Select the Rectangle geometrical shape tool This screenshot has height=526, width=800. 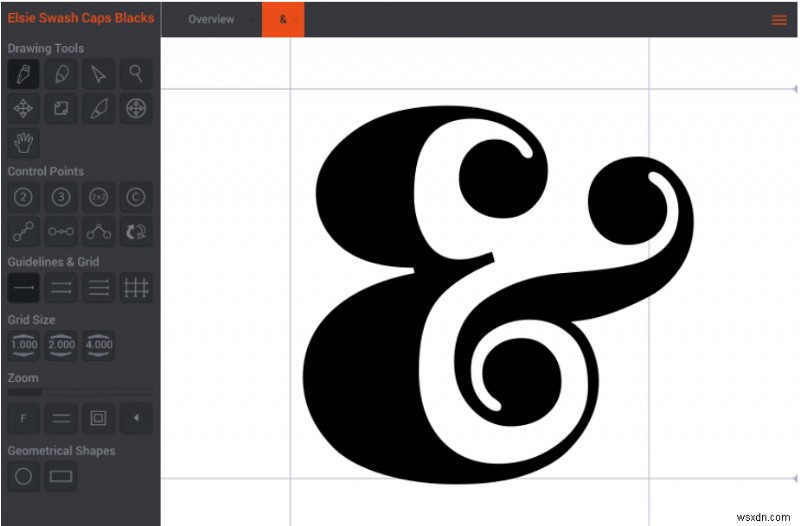61,477
